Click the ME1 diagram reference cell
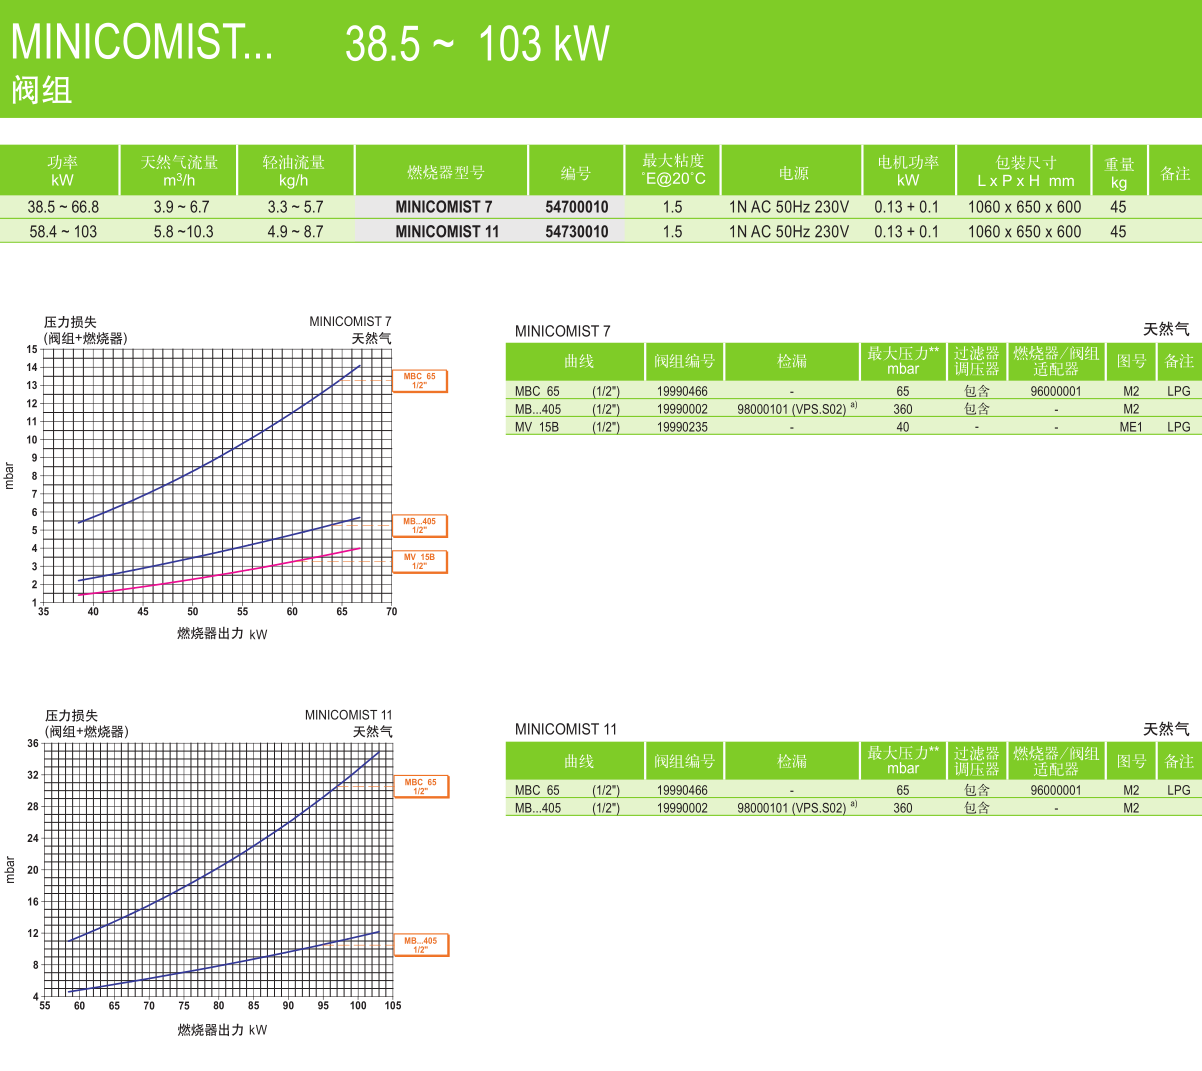1202x1071 pixels. [x=1130, y=427]
